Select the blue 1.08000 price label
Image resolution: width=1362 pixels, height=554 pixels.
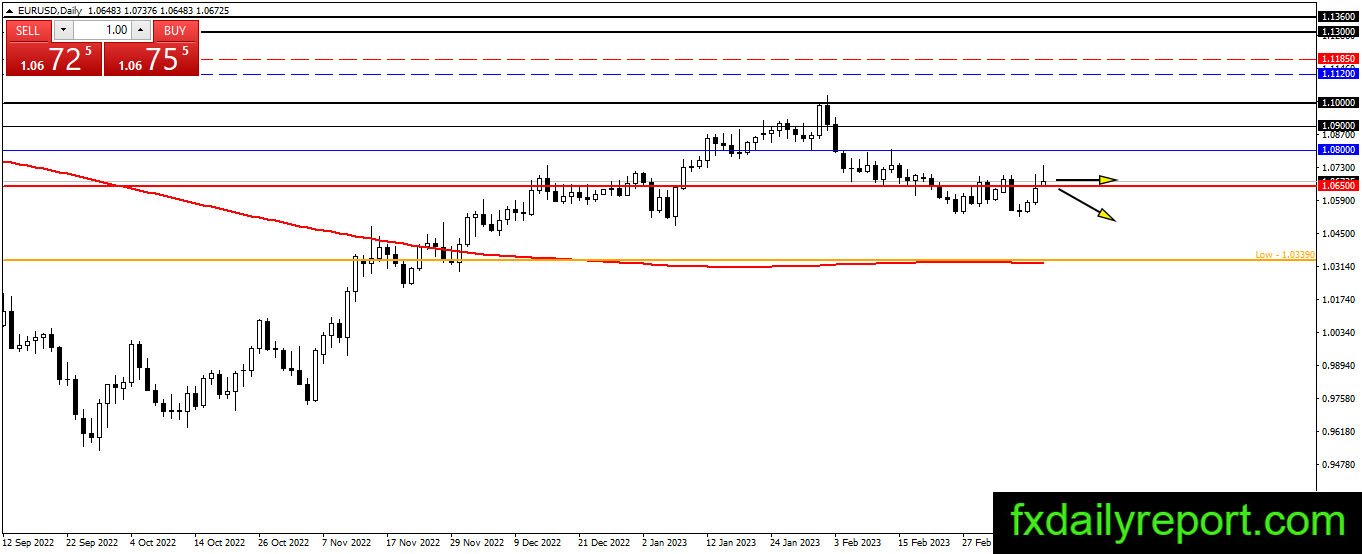tap(1338, 149)
